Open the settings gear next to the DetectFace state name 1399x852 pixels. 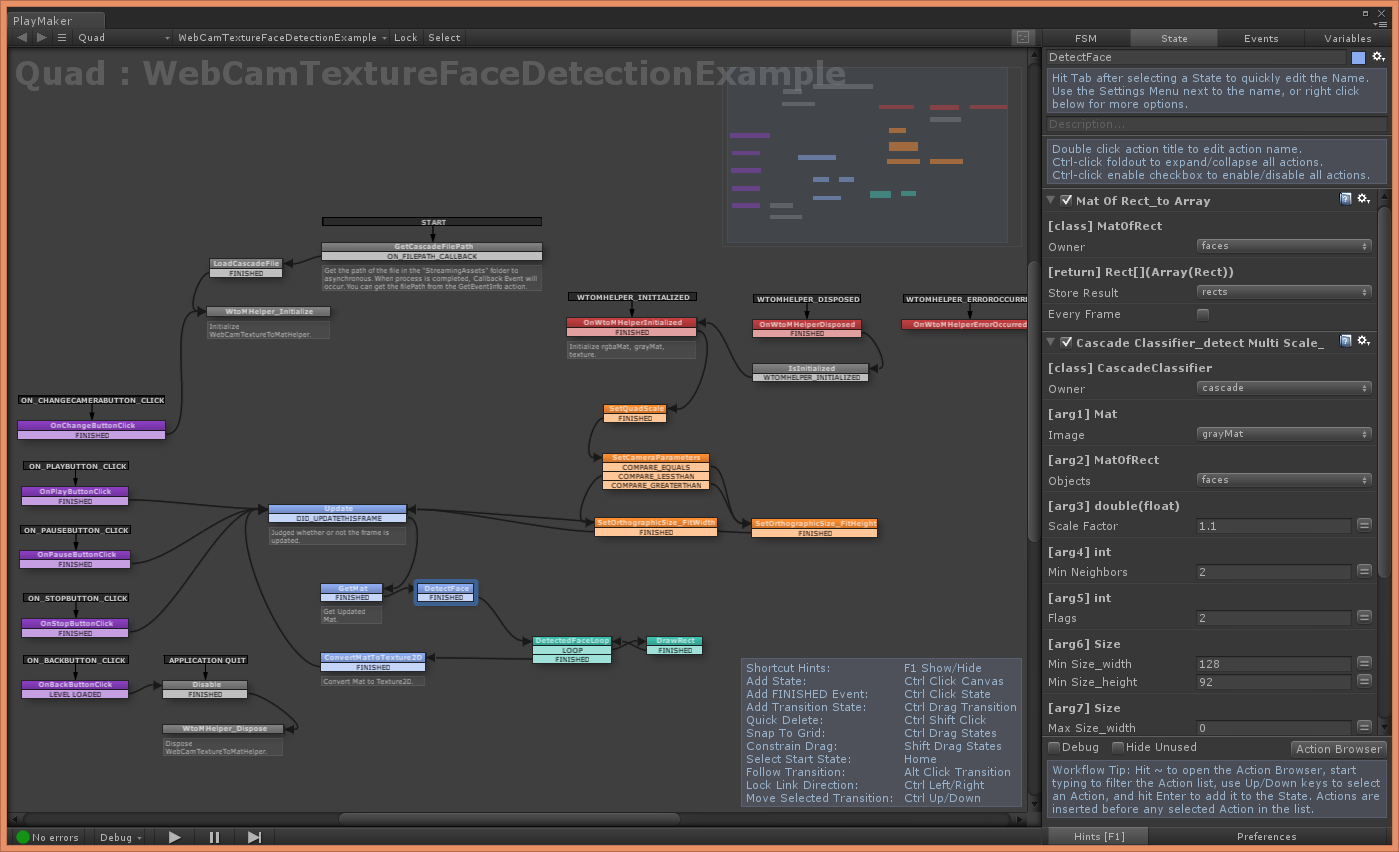point(1377,57)
